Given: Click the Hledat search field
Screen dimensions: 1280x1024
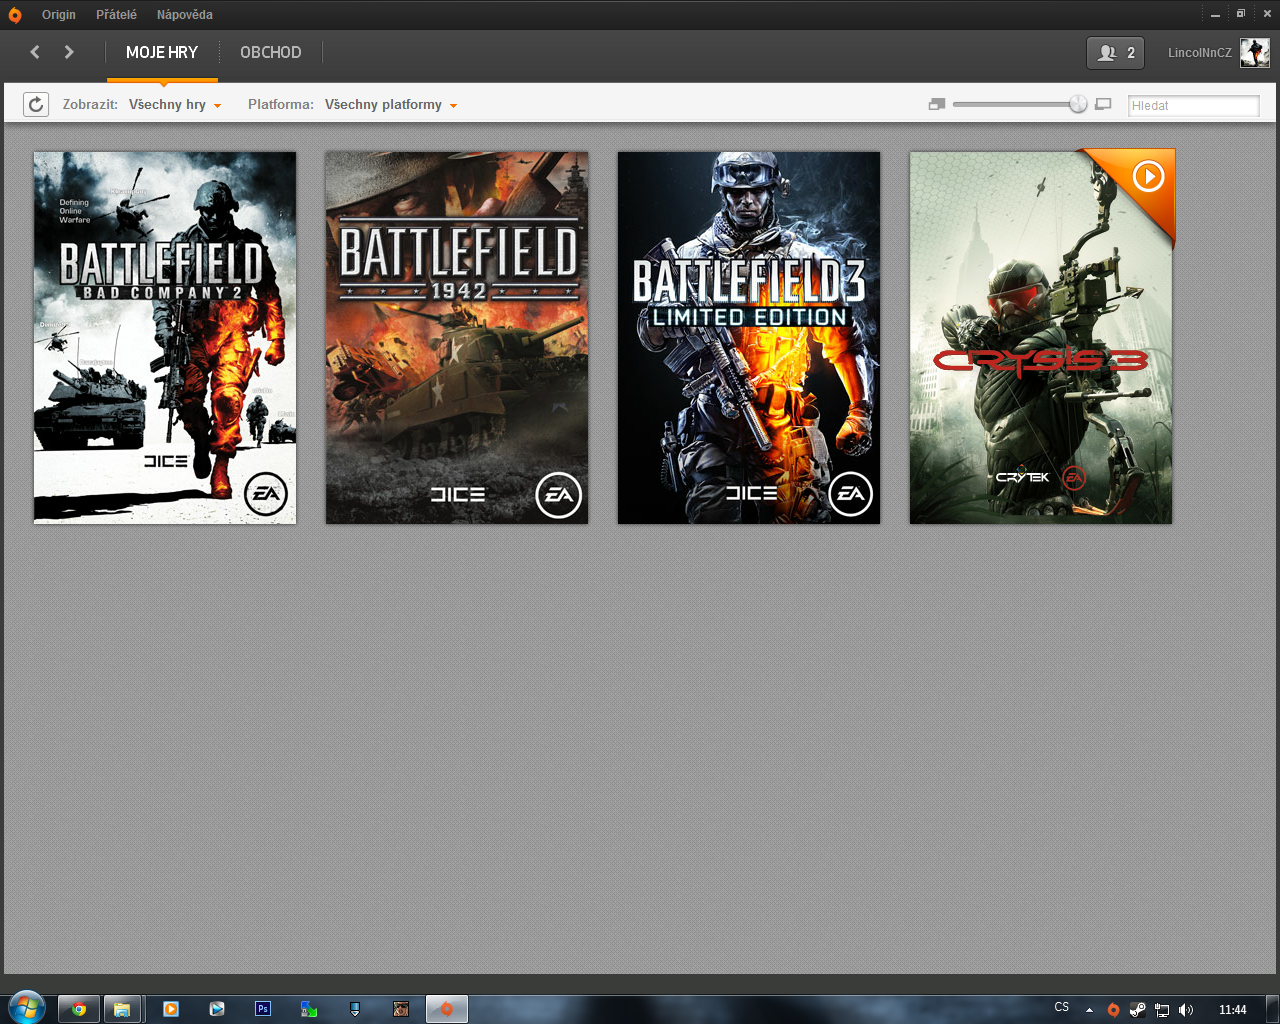Looking at the screenshot, I should 1193,106.
